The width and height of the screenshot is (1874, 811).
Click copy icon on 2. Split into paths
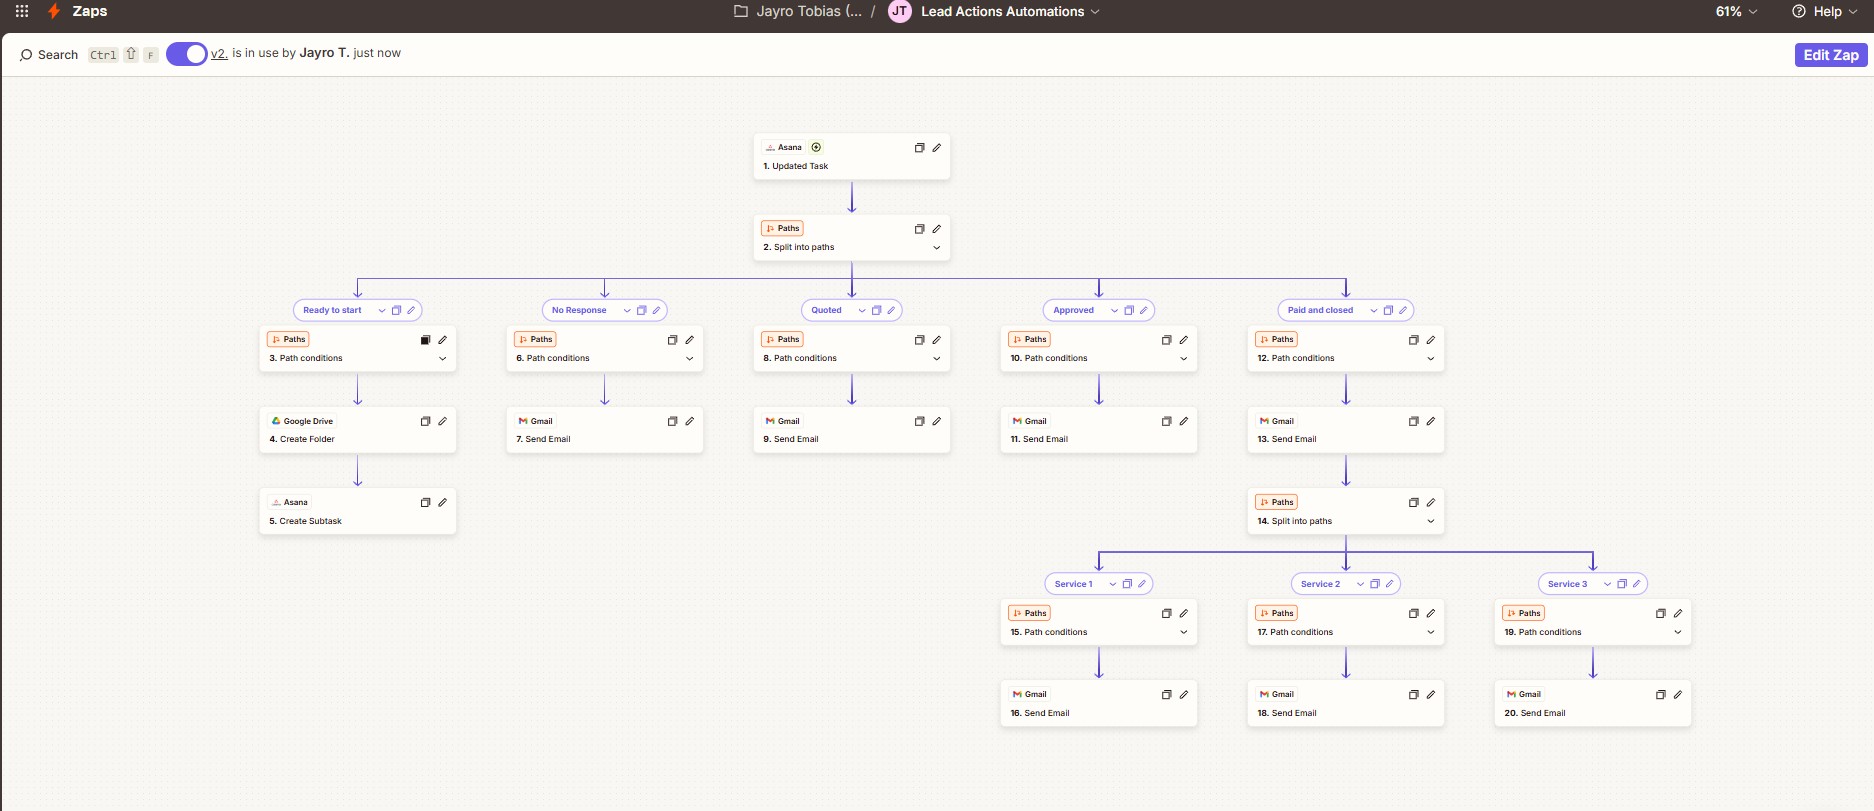pos(919,229)
